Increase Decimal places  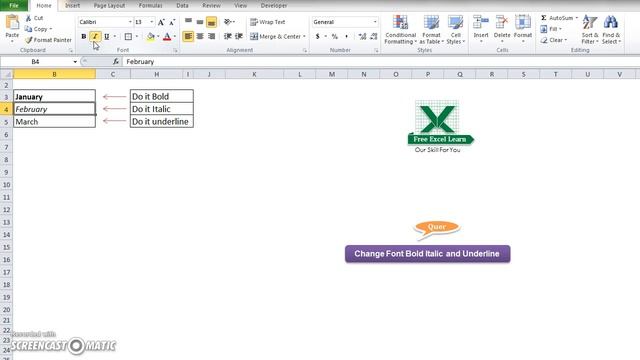[x=362, y=36]
